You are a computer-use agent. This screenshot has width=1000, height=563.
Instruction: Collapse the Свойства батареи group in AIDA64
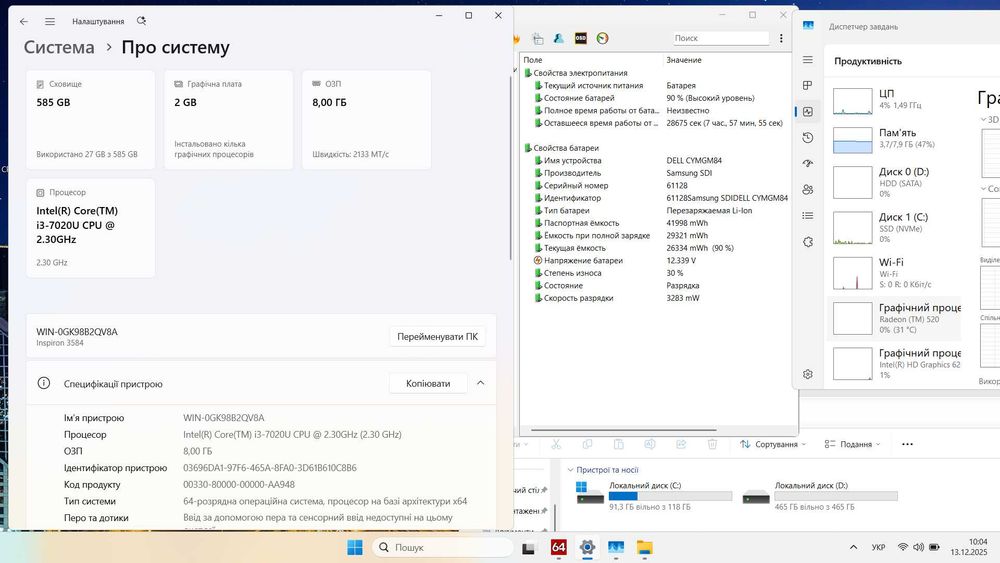click(528, 148)
